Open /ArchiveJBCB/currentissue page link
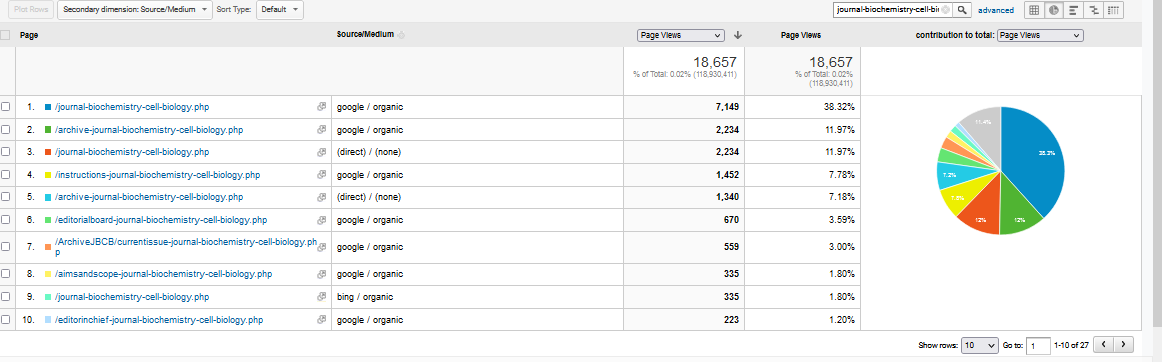 (x=185, y=247)
